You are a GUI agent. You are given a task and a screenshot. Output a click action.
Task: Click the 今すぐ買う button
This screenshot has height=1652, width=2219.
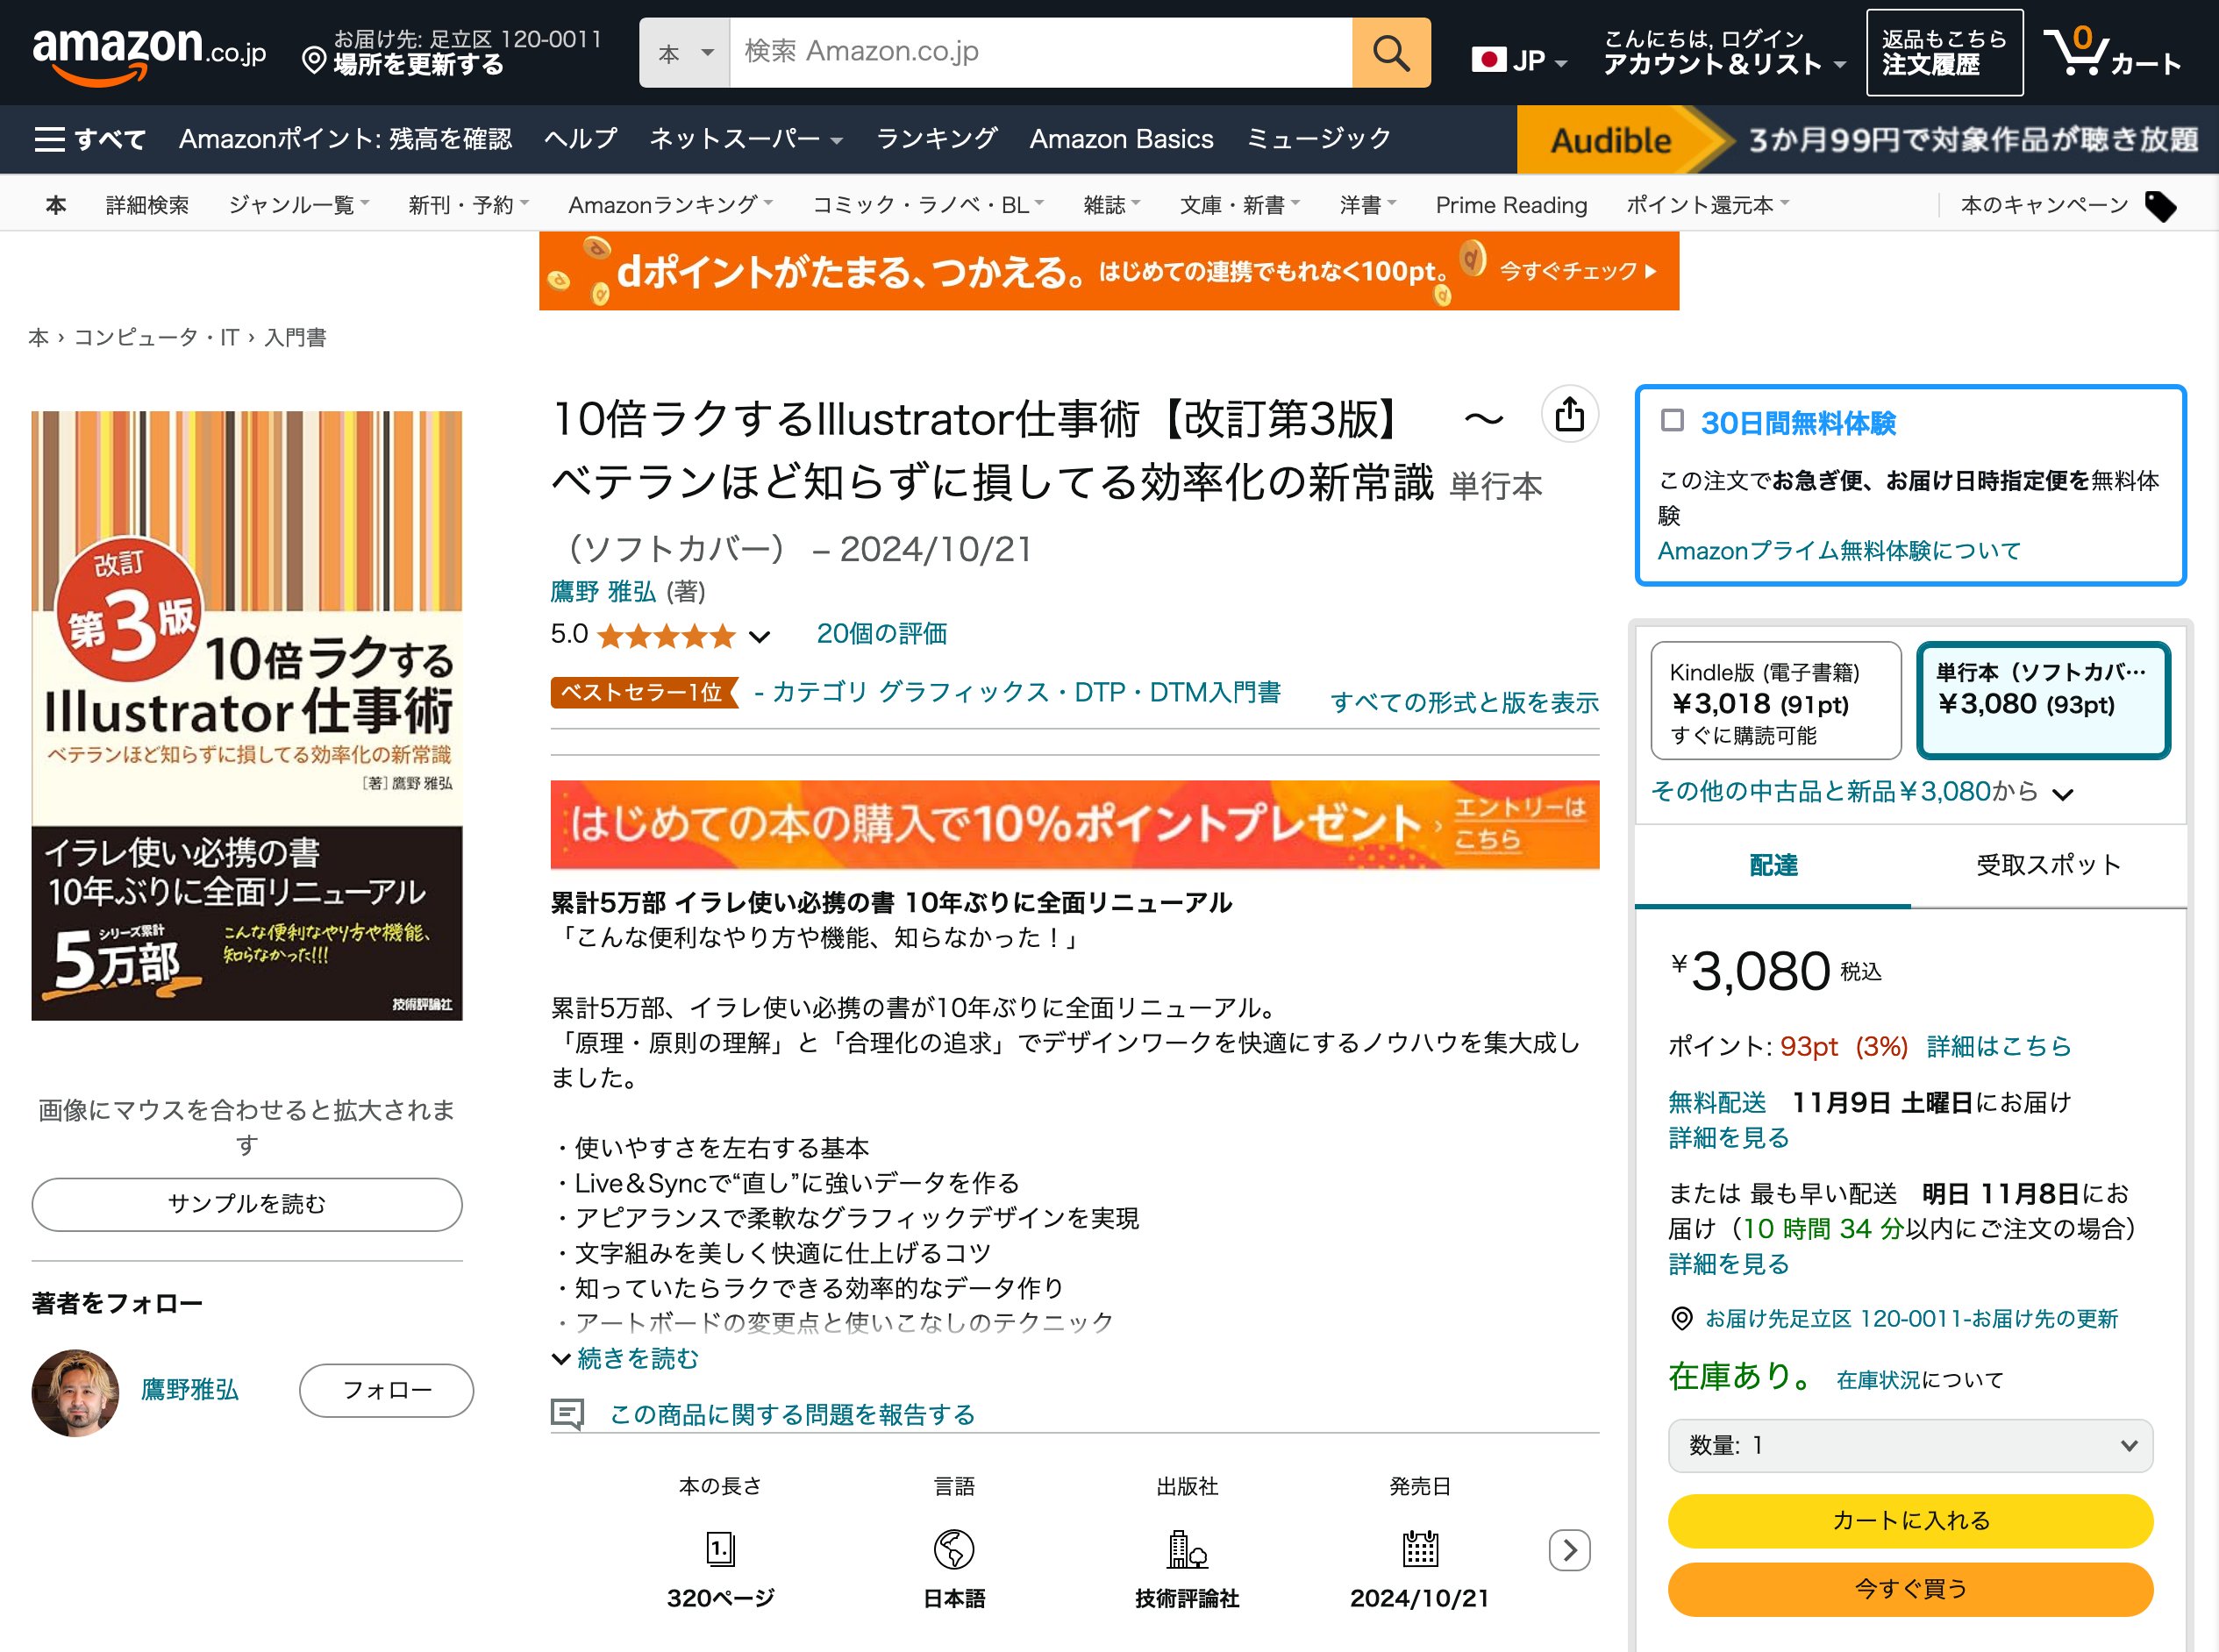pyautogui.click(x=1910, y=1588)
